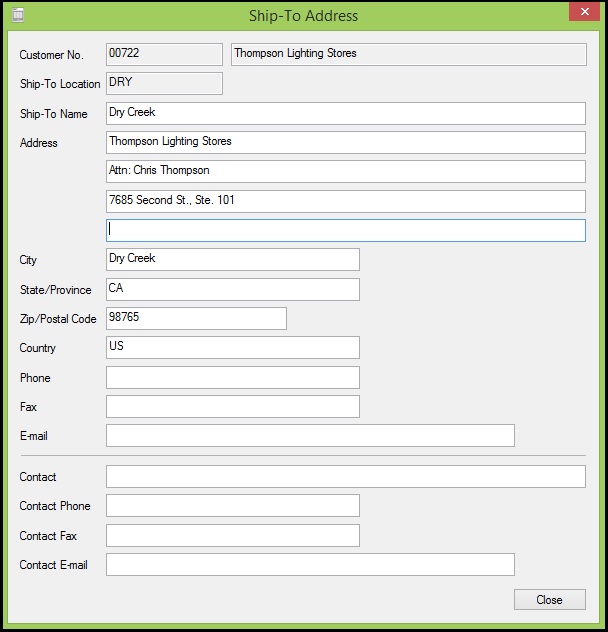Focus the empty fourth address line
Viewport: 608px width, 632px height.
pyautogui.click(x=345, y=230)
